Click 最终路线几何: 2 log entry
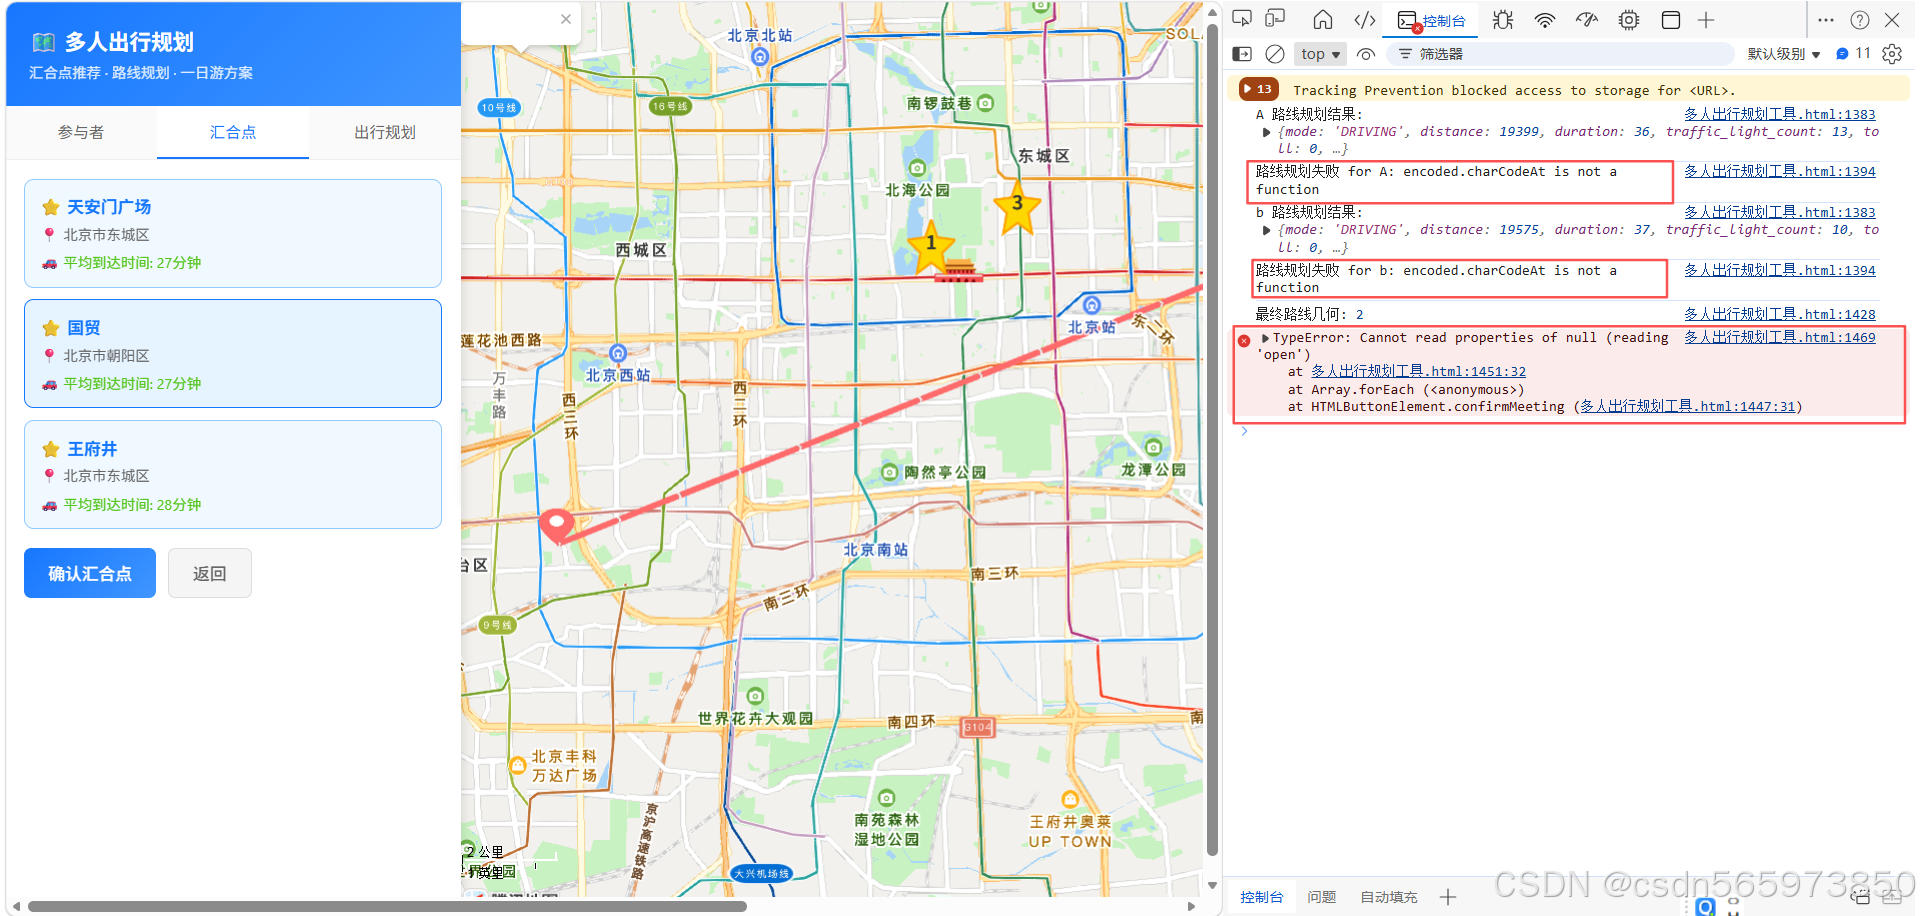The image size is (1920, 916). point(1309,314)
